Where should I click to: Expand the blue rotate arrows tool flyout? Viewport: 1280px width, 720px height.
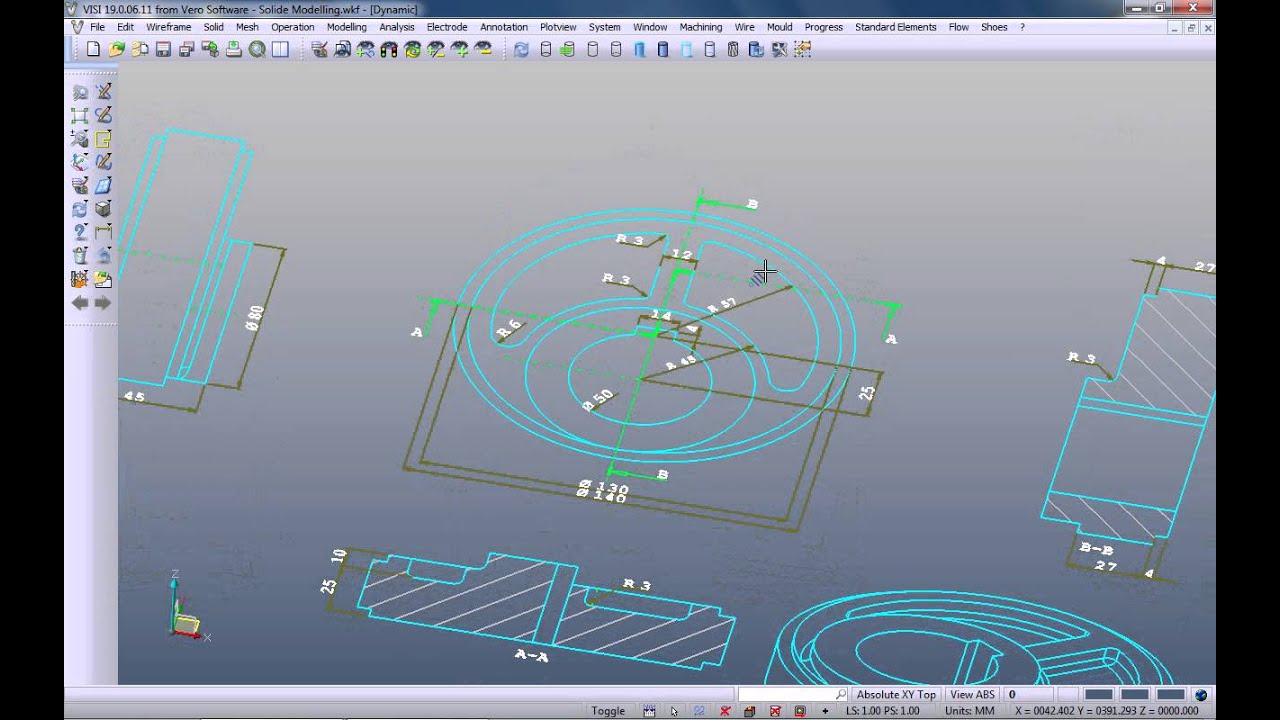(x=80, y=209)
